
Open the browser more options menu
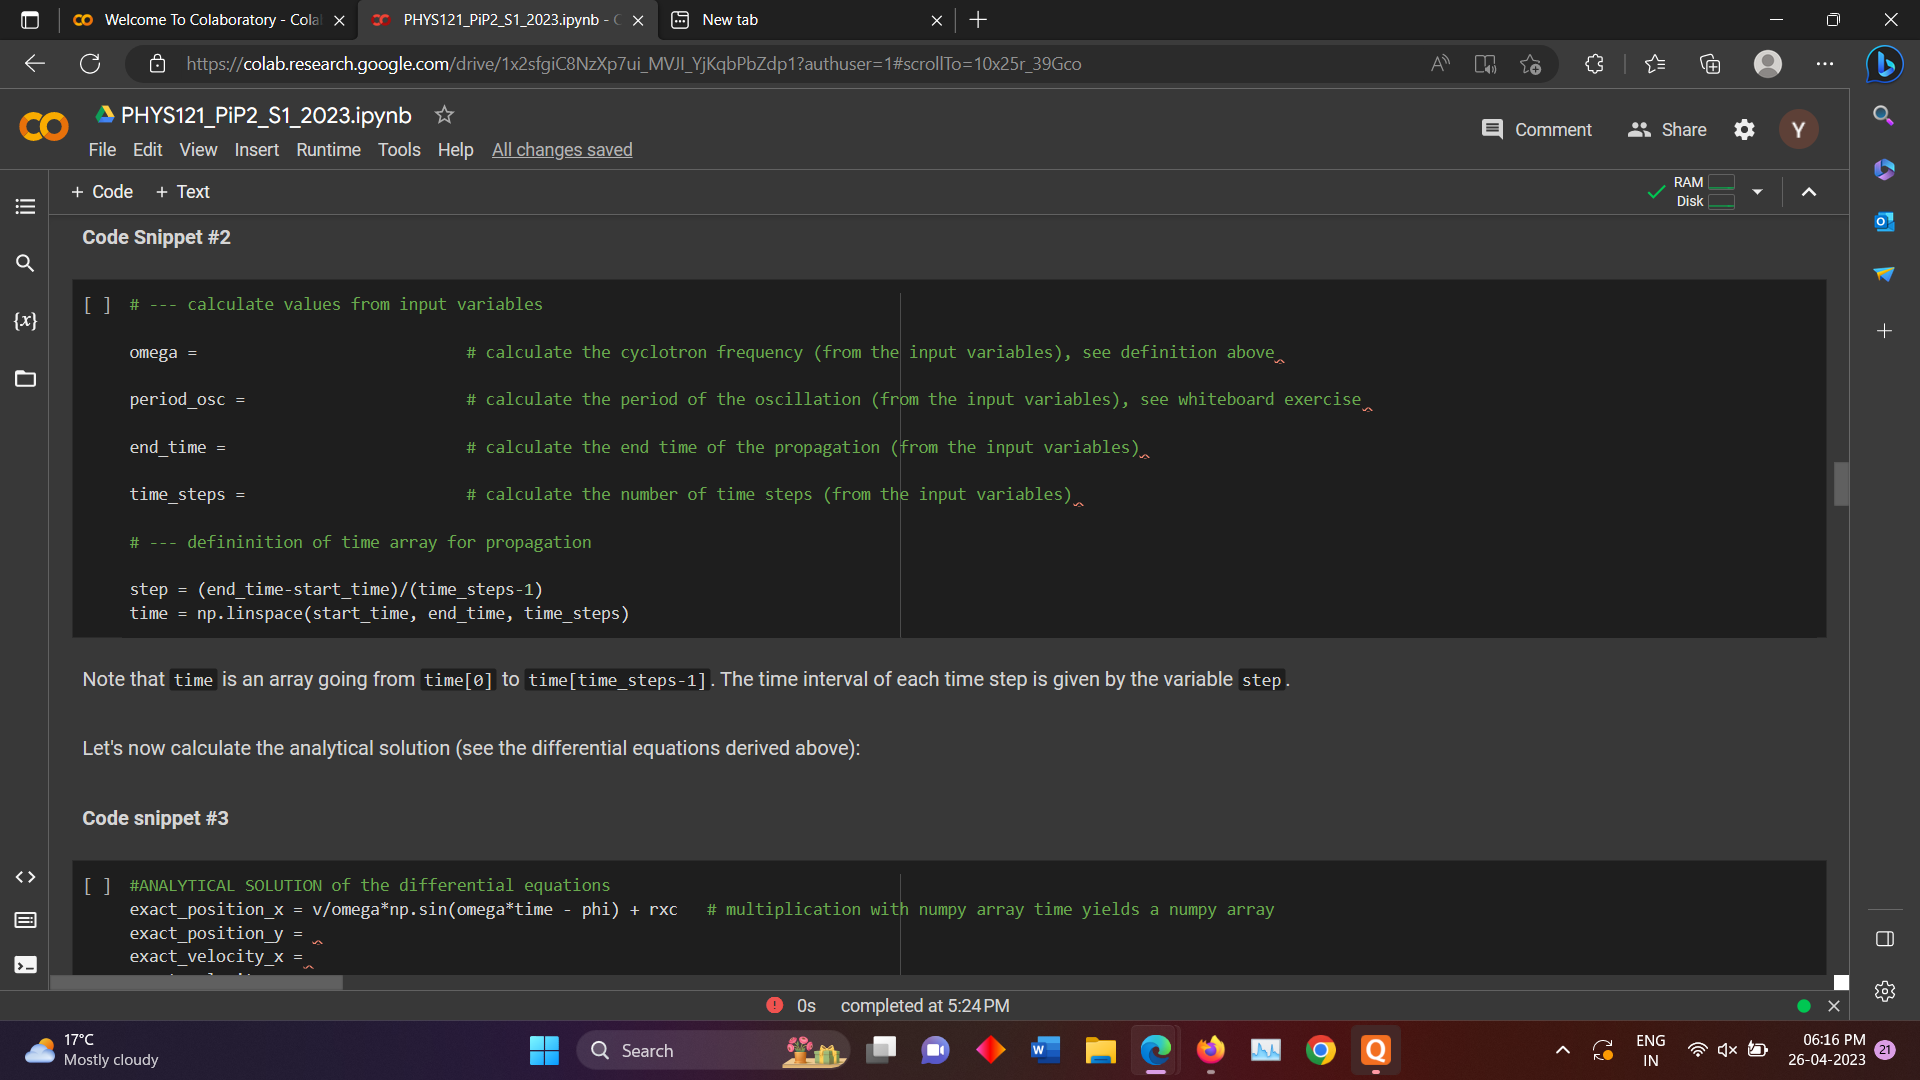click(x=1825, y=64)
